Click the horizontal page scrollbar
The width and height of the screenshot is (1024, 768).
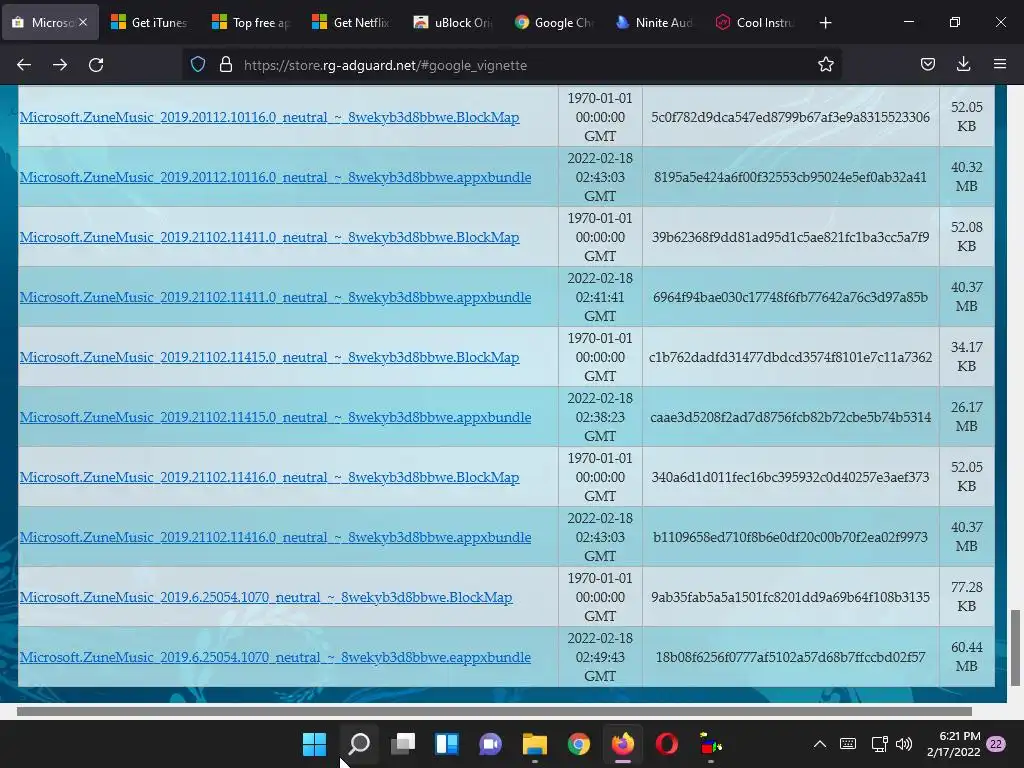(x=494, y=711)
